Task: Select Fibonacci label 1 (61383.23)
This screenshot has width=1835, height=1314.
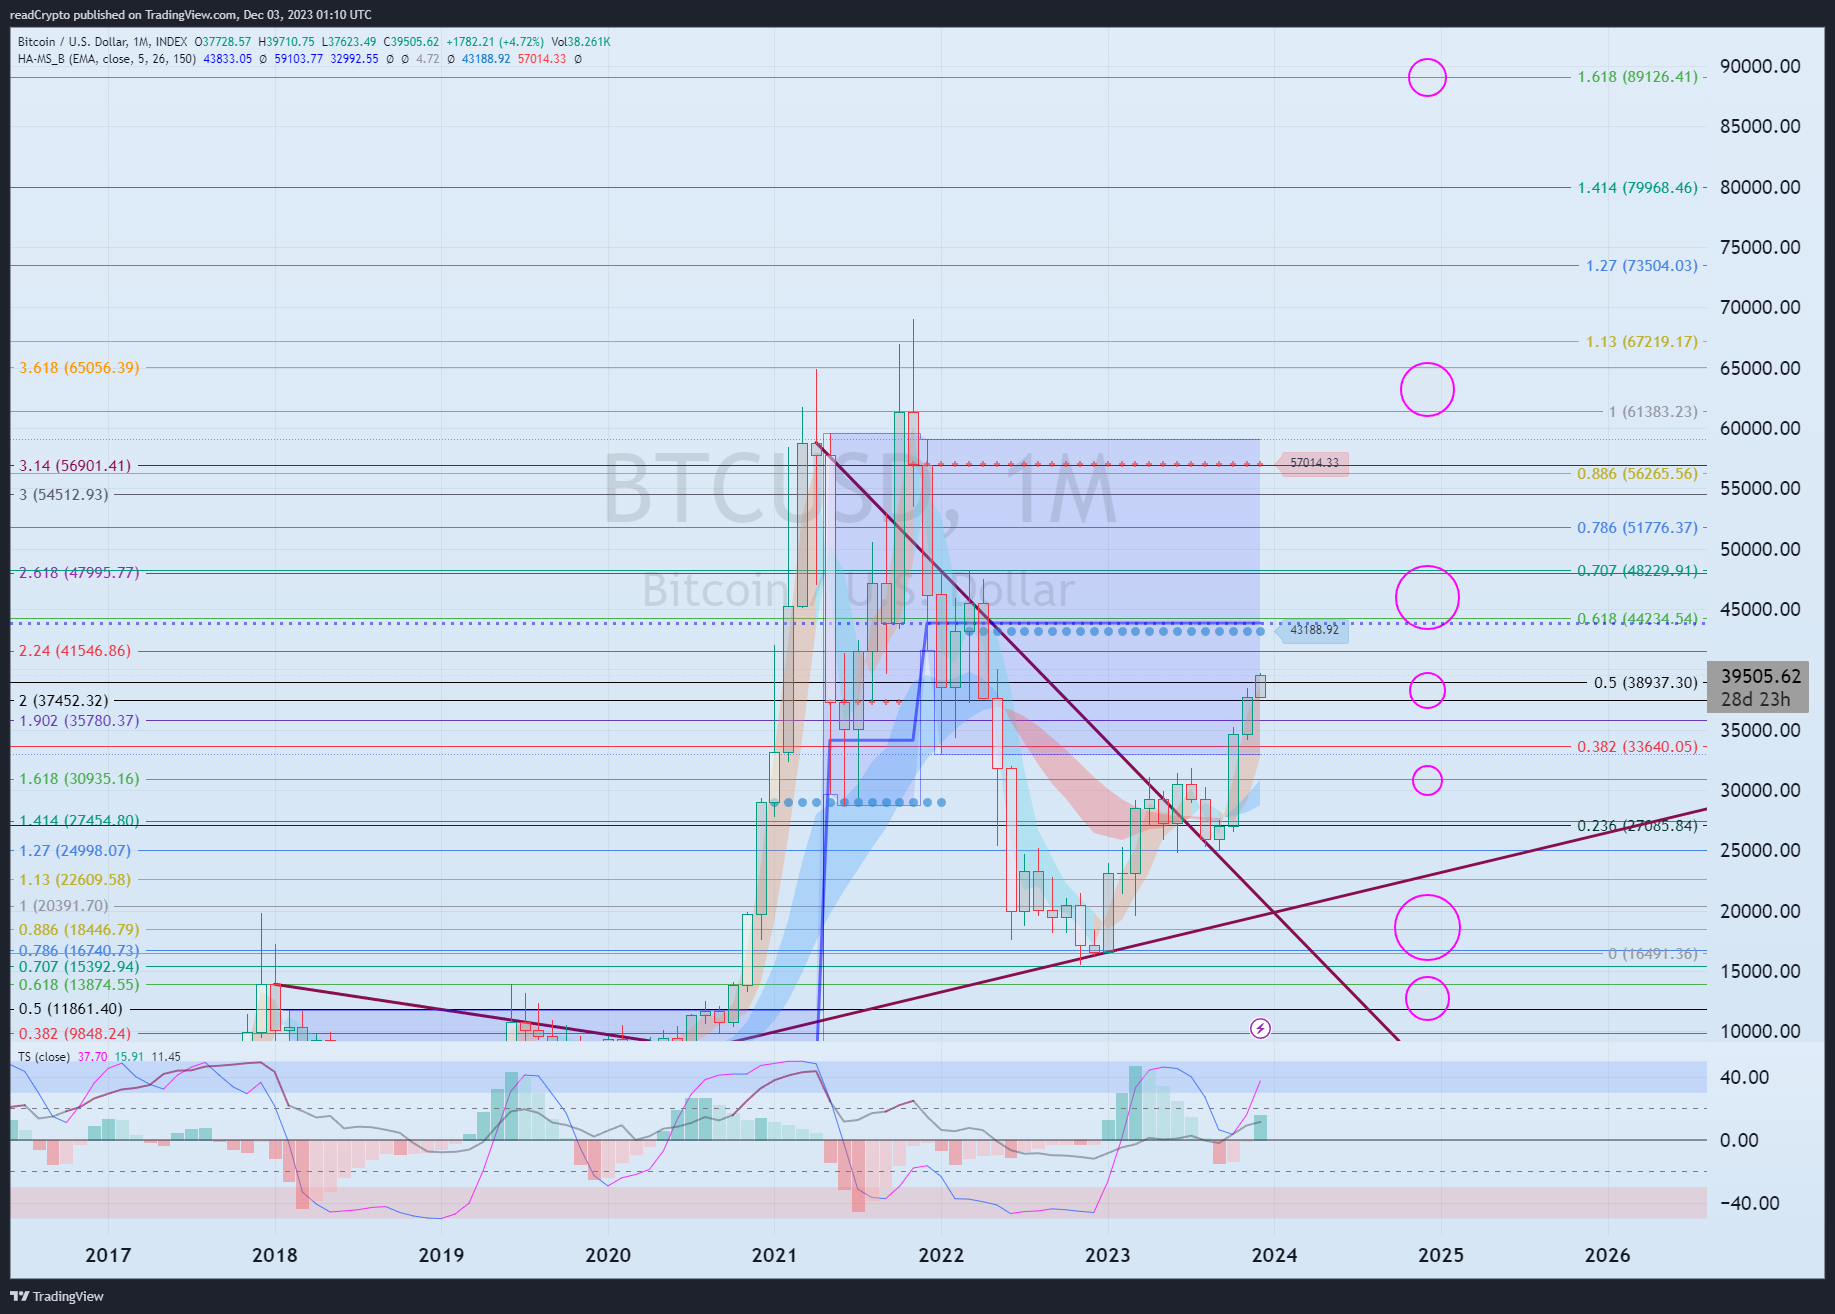Action: [1653, 411]
